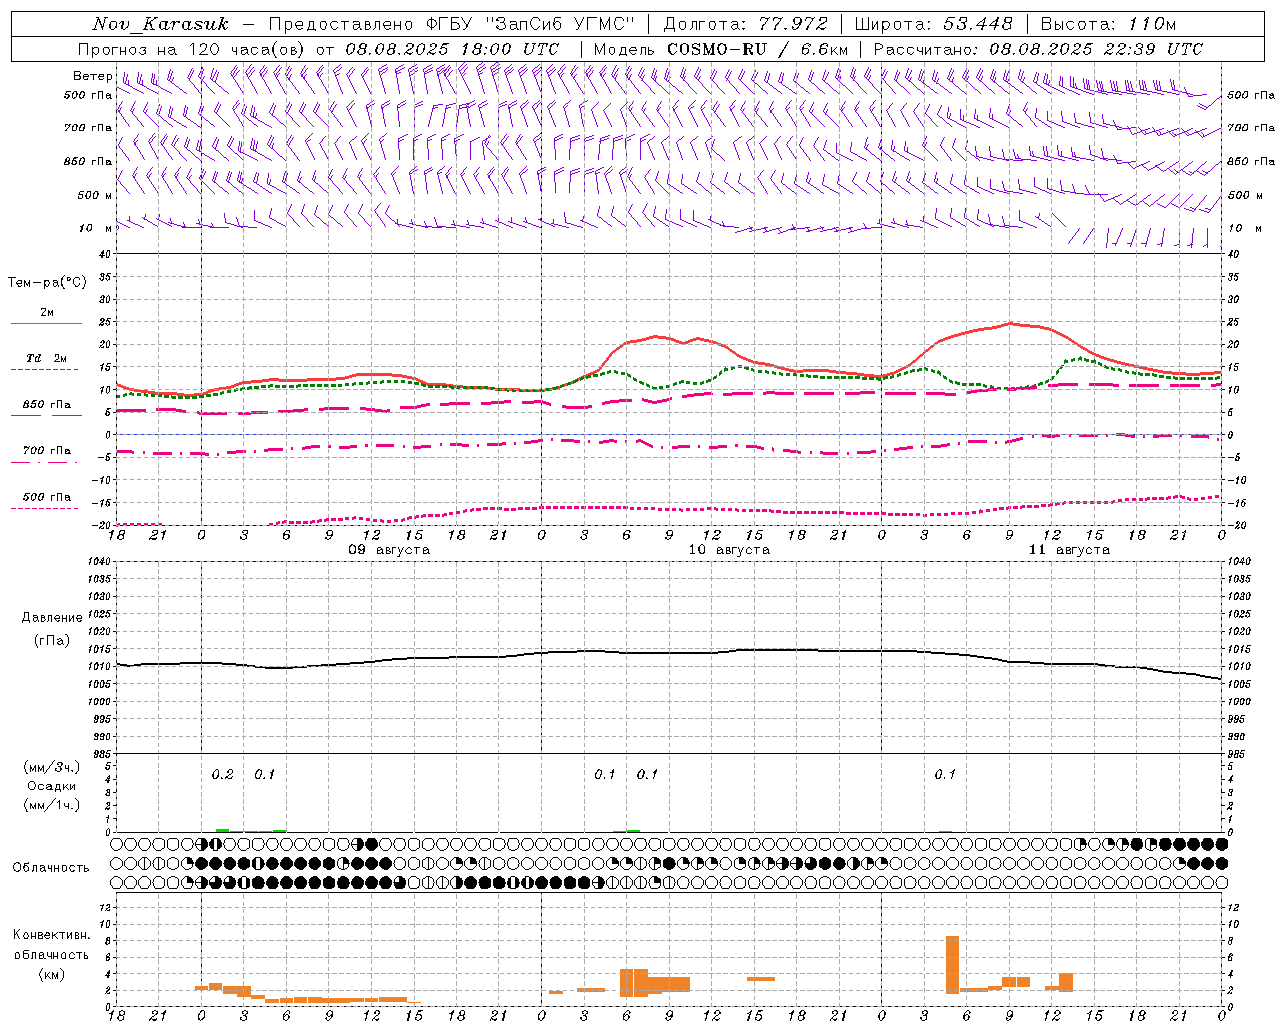
Task: Click the Ветер wind panel label
Action: point(92,76)
